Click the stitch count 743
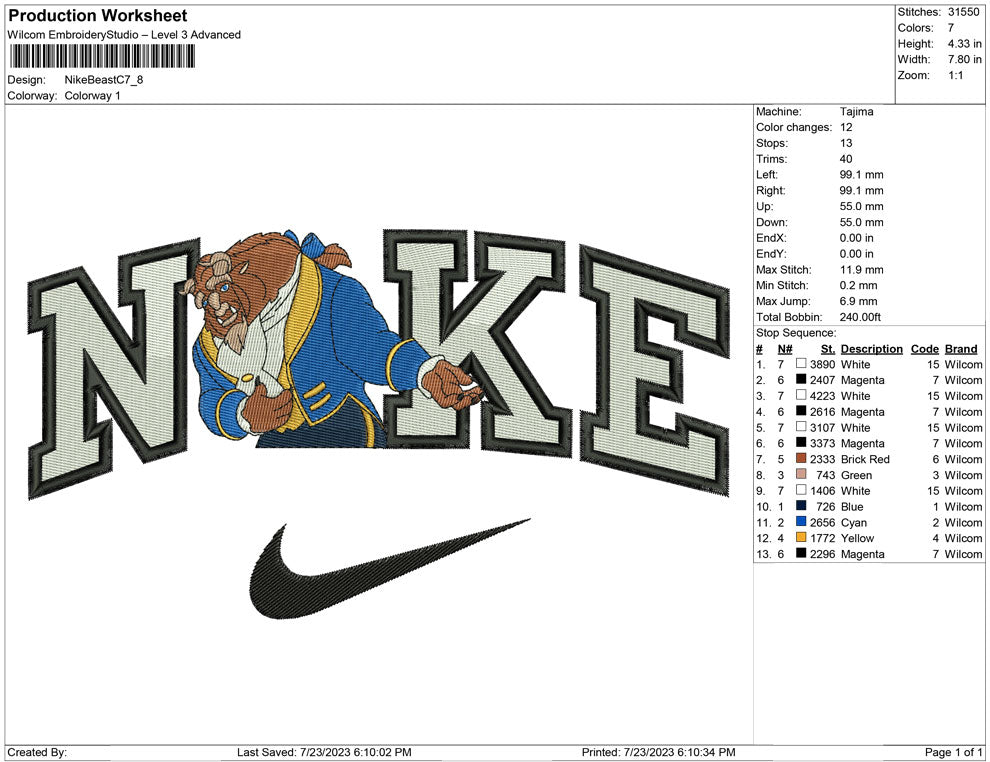The image size is (990, 762). click(825, 475)
